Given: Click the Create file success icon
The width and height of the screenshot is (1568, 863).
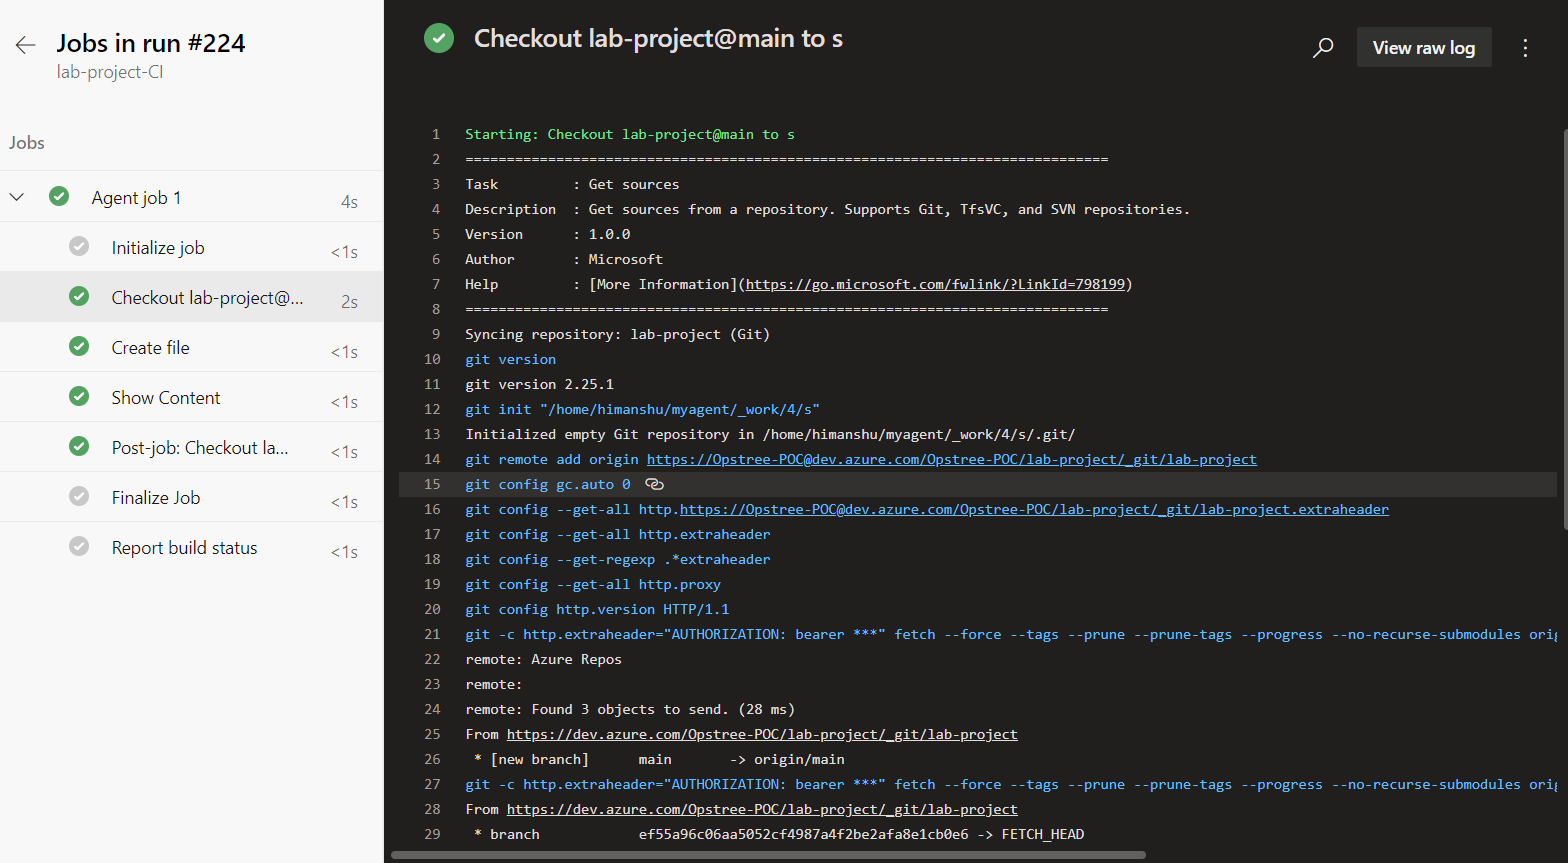Looking at the screenshot, I should click(x=79, y=346).
